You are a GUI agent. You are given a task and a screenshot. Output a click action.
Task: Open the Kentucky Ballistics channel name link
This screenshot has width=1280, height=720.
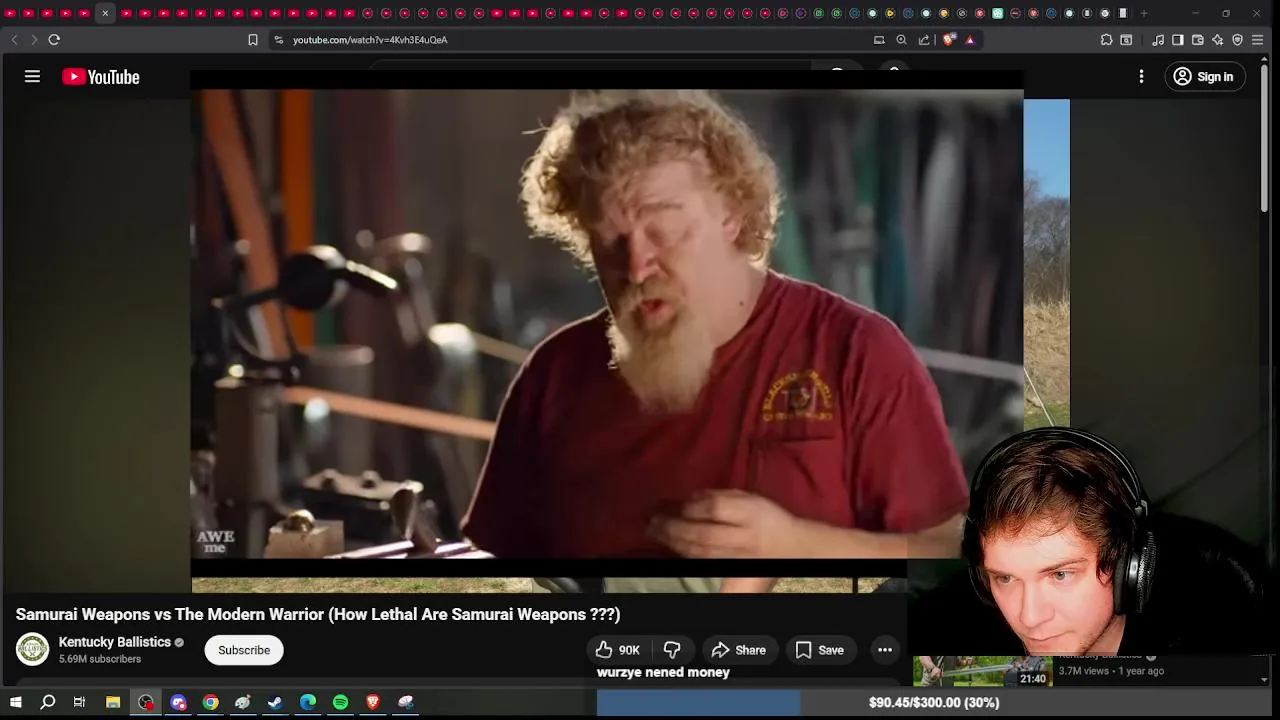click(115, 642)
